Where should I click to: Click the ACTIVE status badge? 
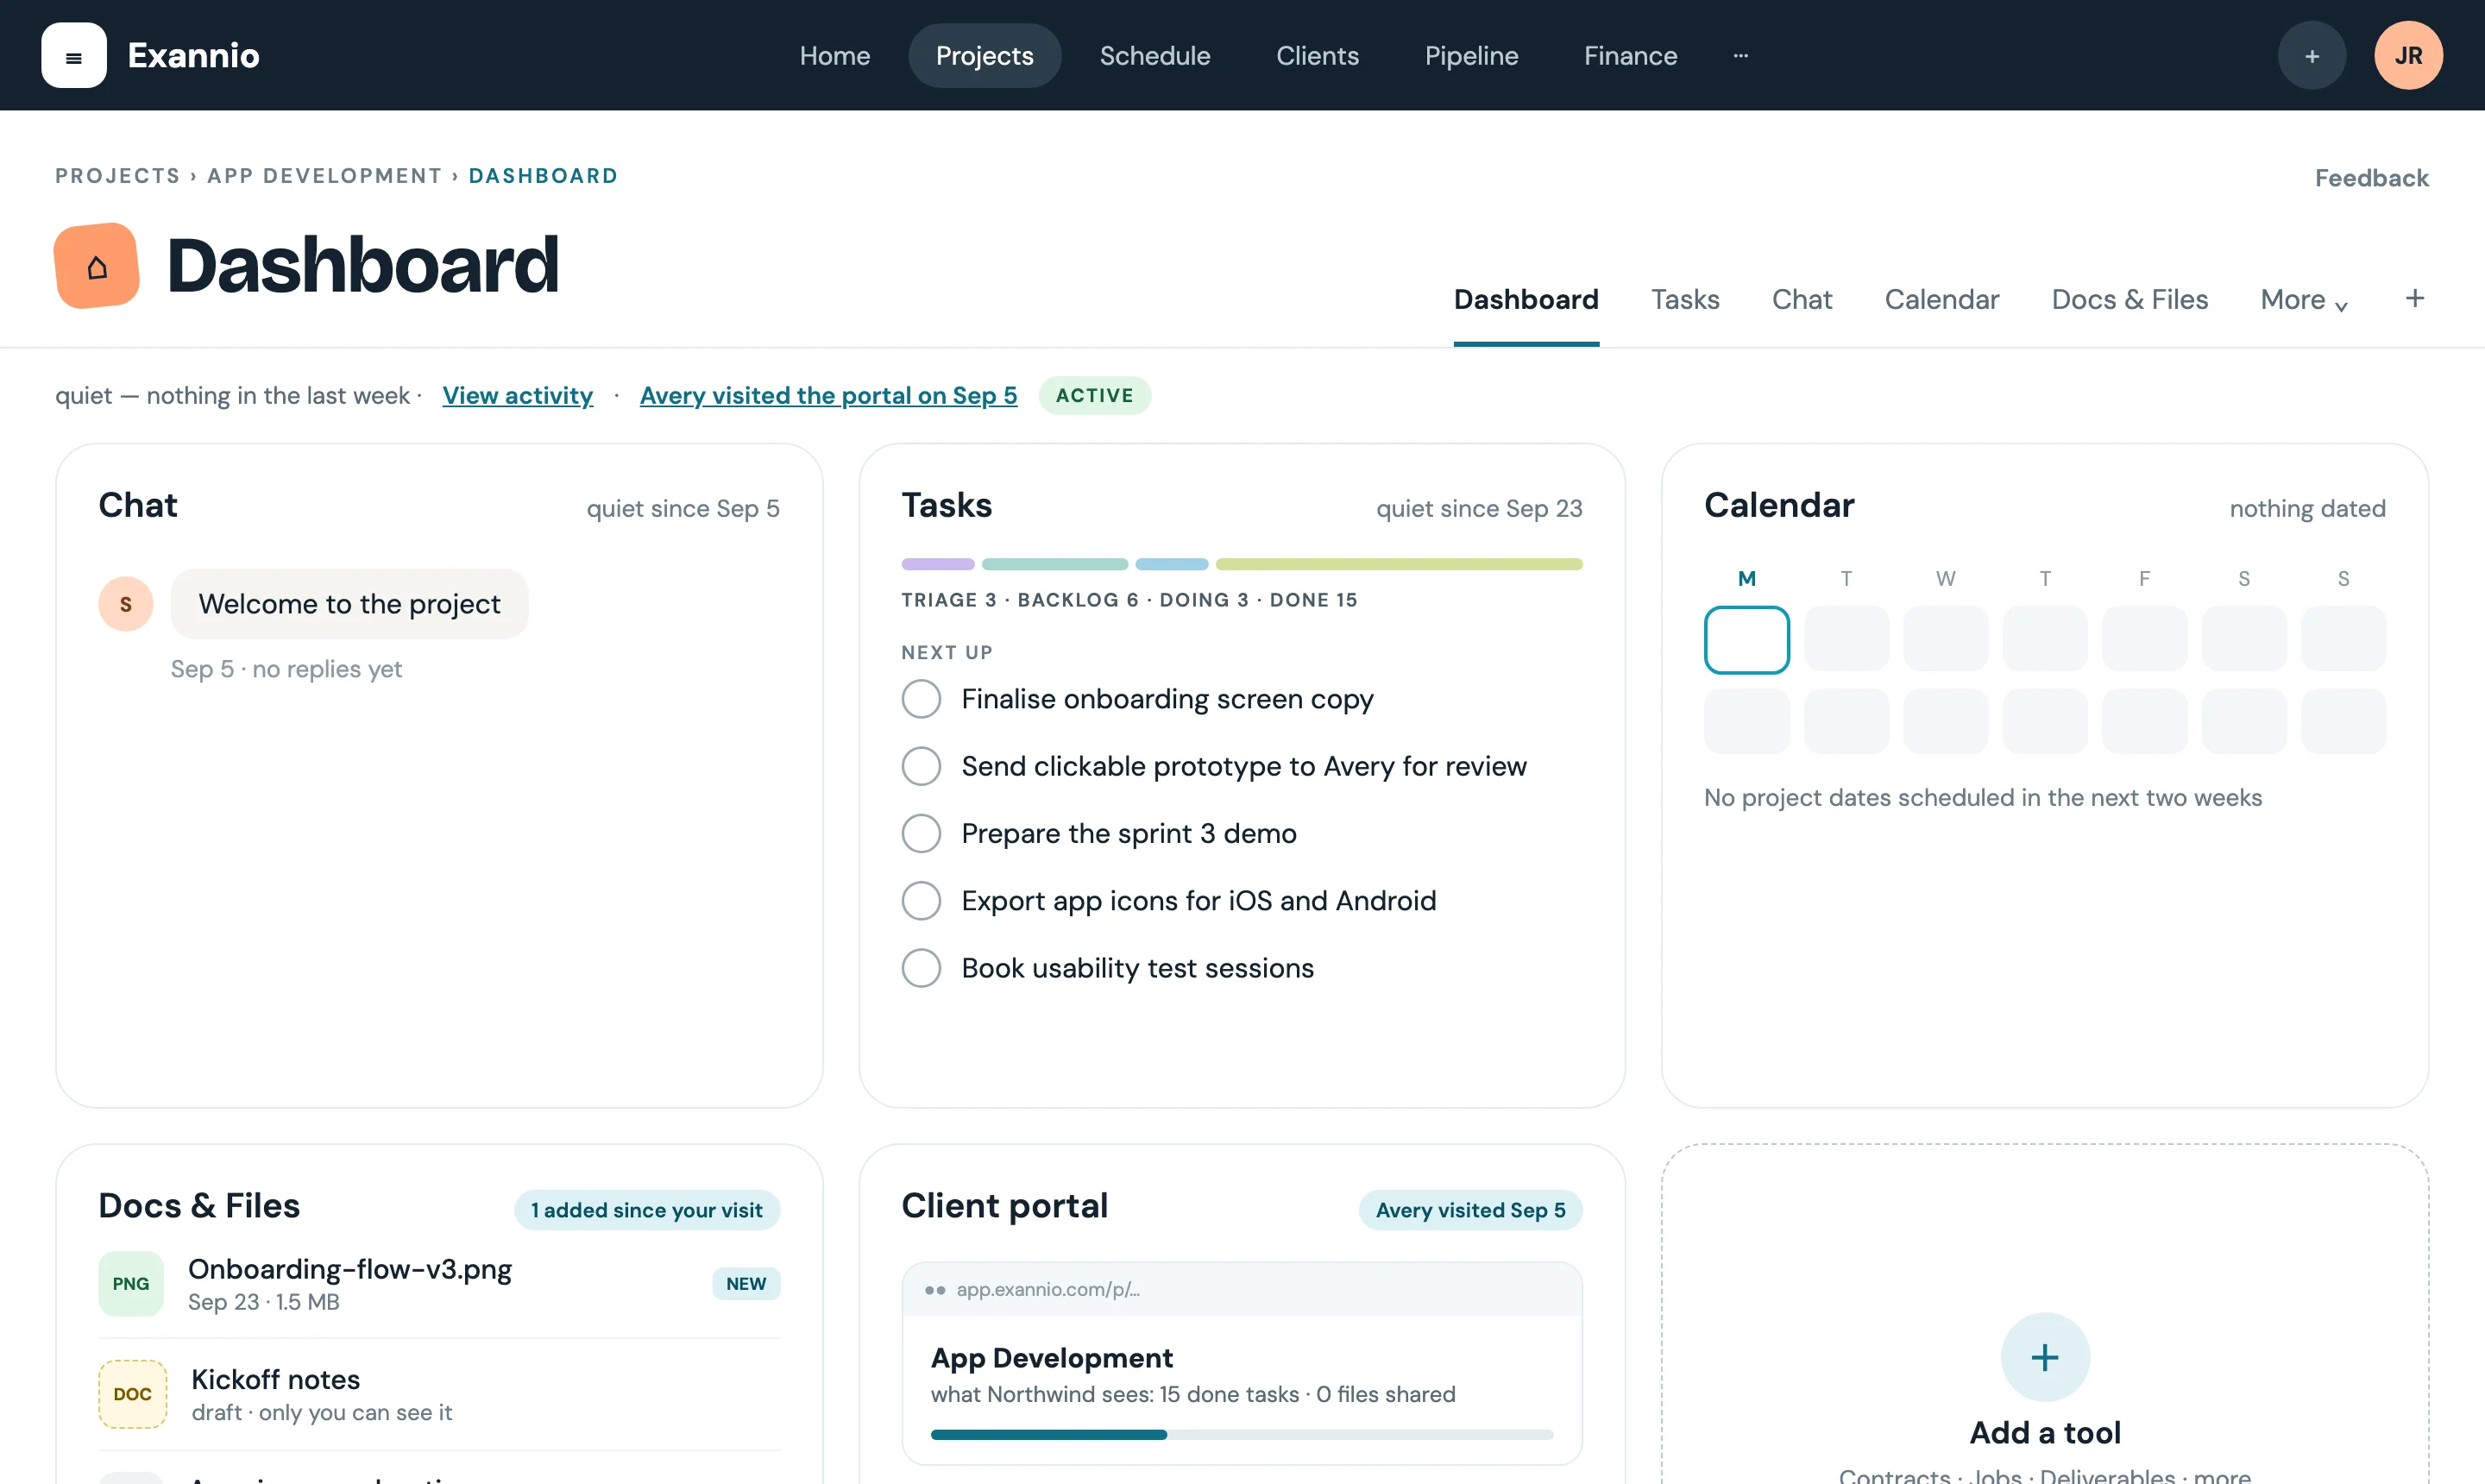click(1094, 396)
